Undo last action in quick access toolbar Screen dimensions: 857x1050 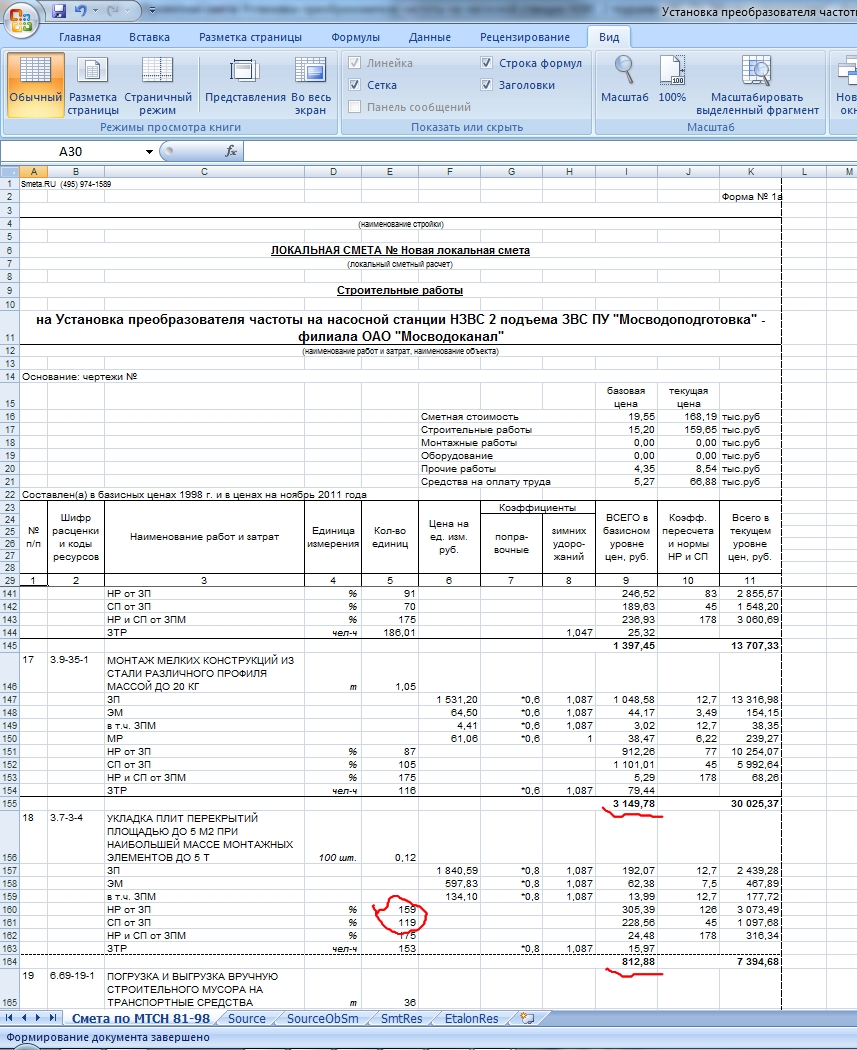[80, 11]
